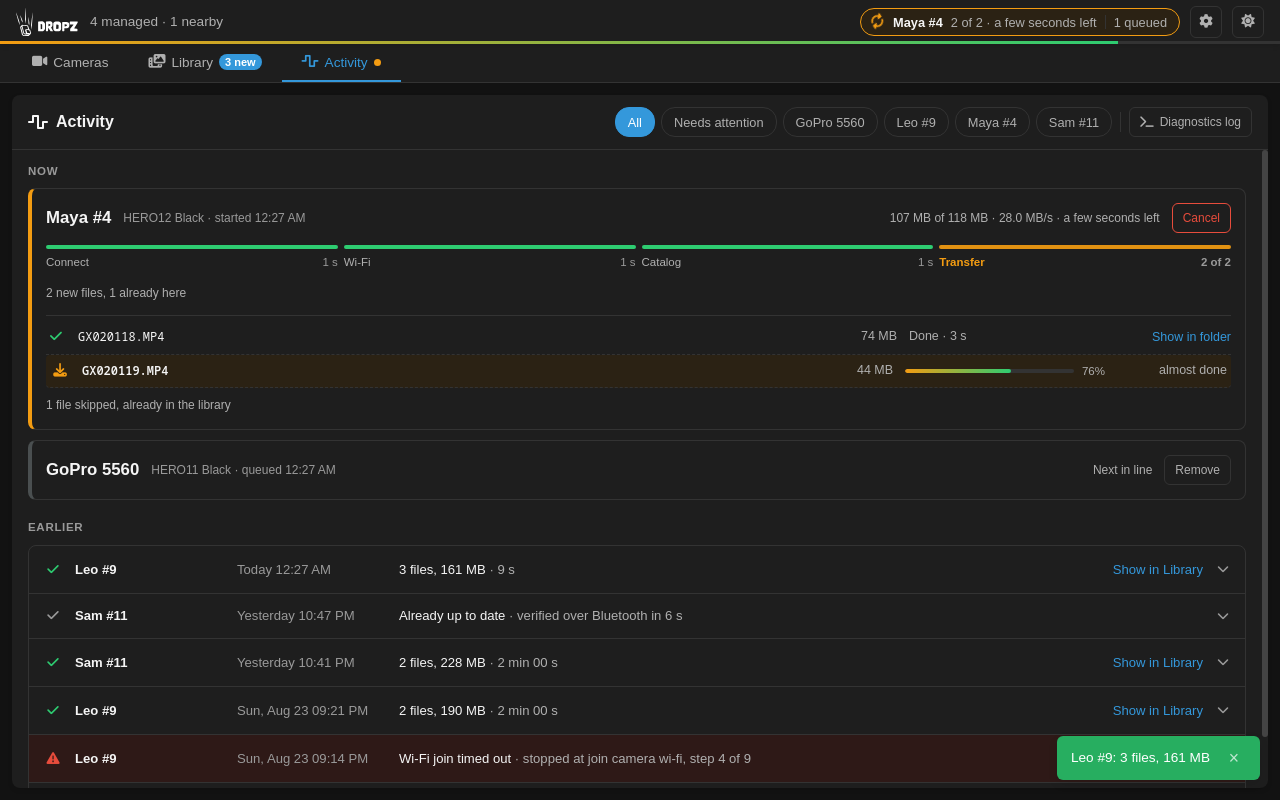Click grey checkmark on Sam #11 10:47 PM row
Screen dimensions: 1280x800
click(53, 615)
